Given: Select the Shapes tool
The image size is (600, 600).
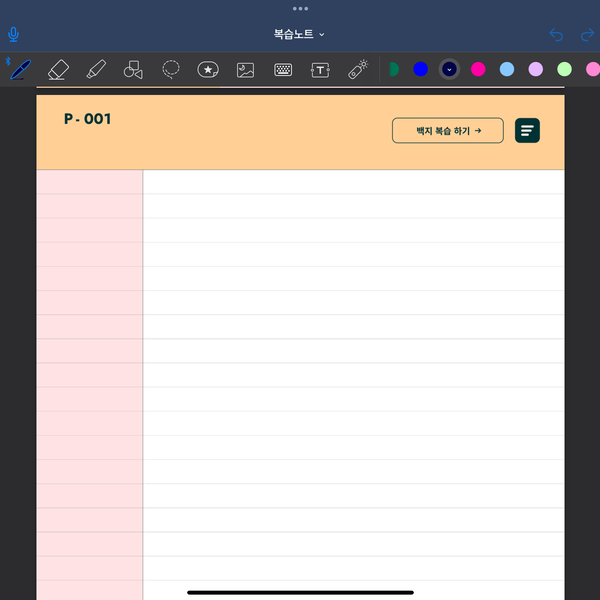Looking at the screenshot, I should coord(133,70).
